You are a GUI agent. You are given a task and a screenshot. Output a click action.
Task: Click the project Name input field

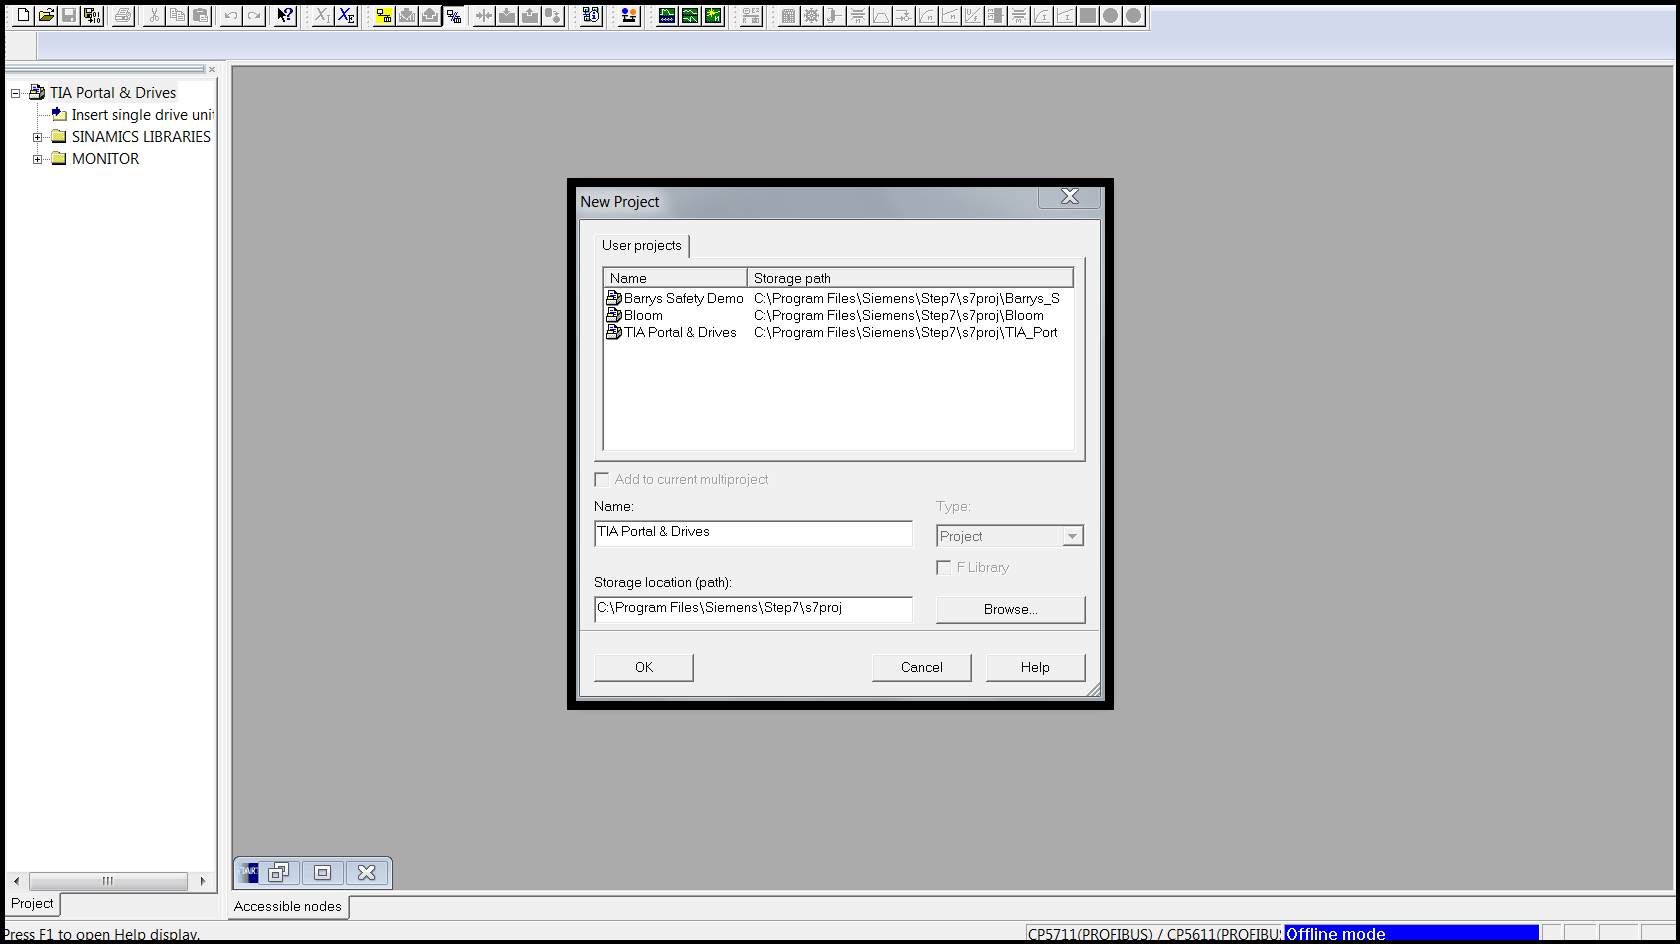point(753,533)
